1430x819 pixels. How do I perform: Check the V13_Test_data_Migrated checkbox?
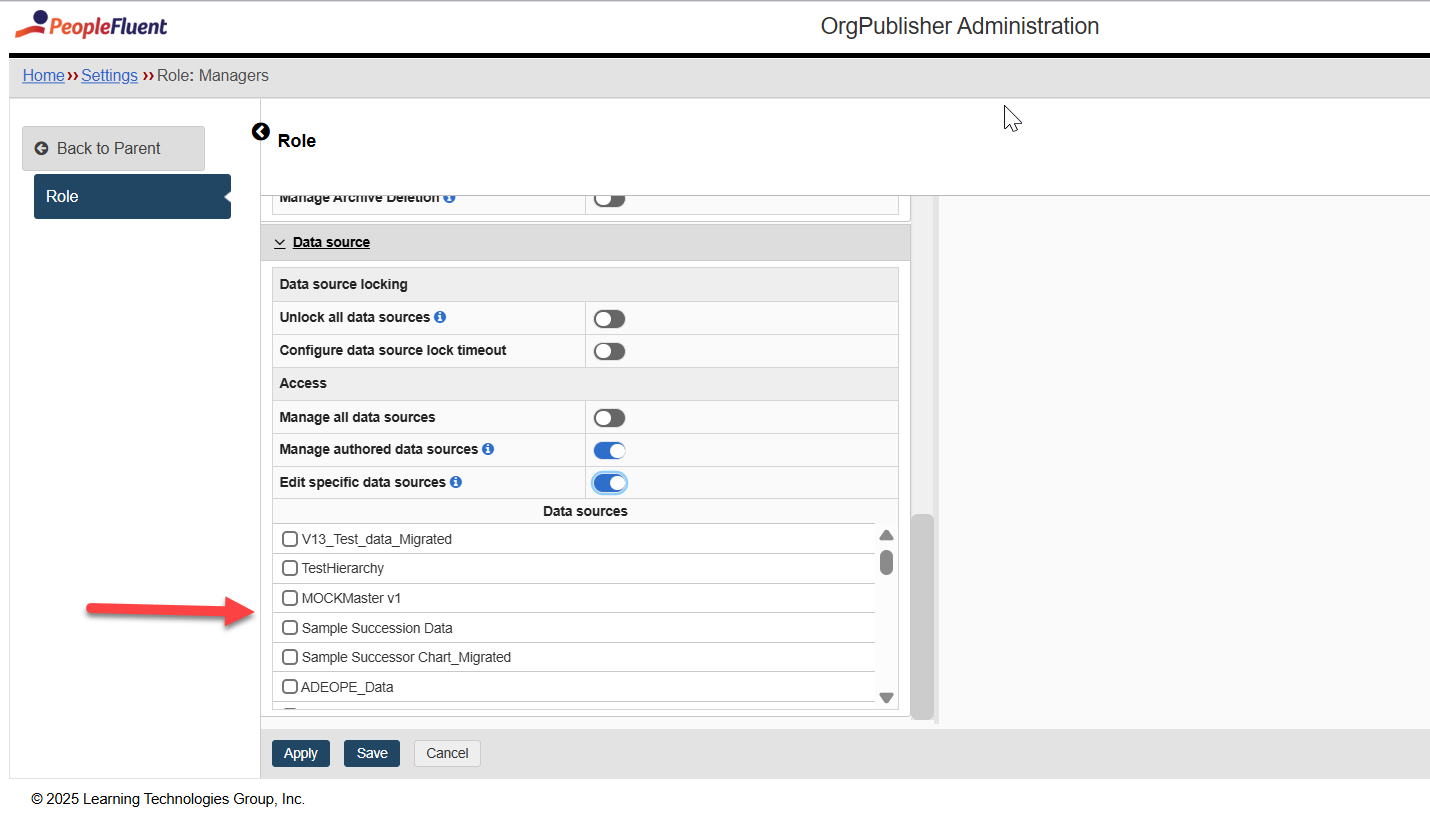[x=290, y=539]
